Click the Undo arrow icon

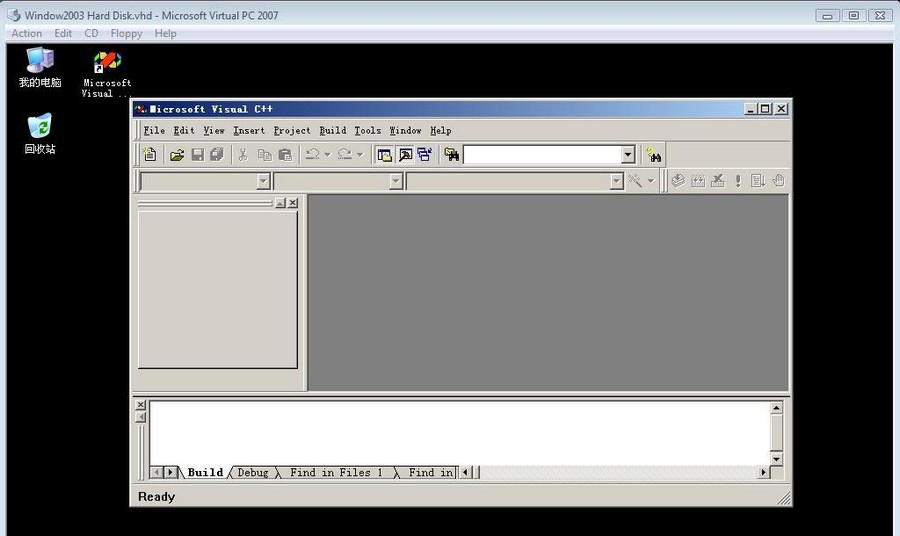(312, 154)
